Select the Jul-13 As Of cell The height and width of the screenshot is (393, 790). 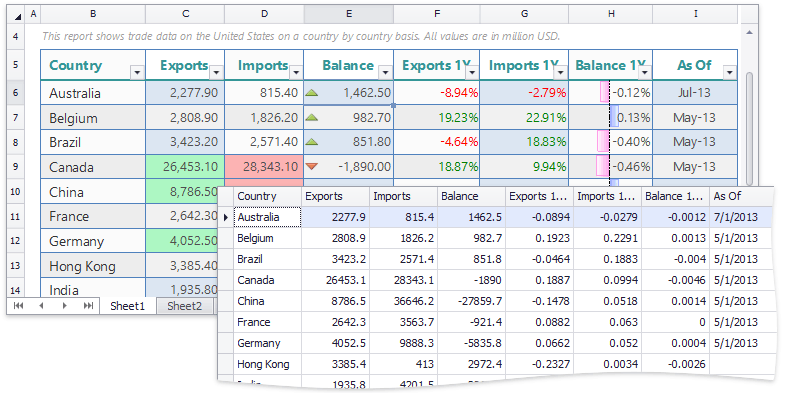[695, 93]
